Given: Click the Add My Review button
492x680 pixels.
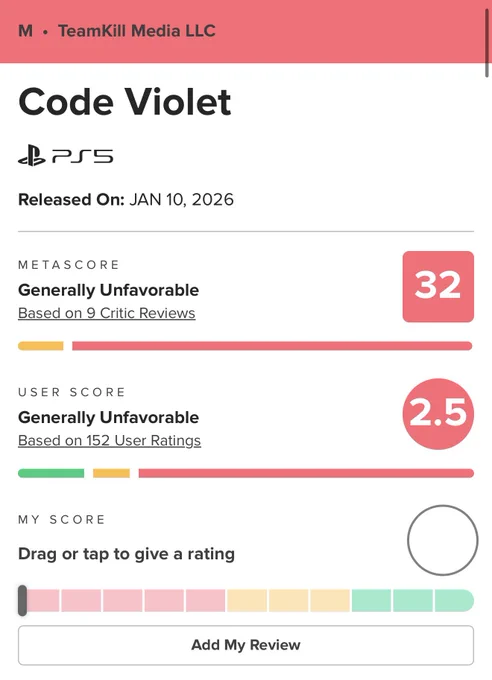Looking at the screenshot, I should pyautogui.click(x=246, y=645).
